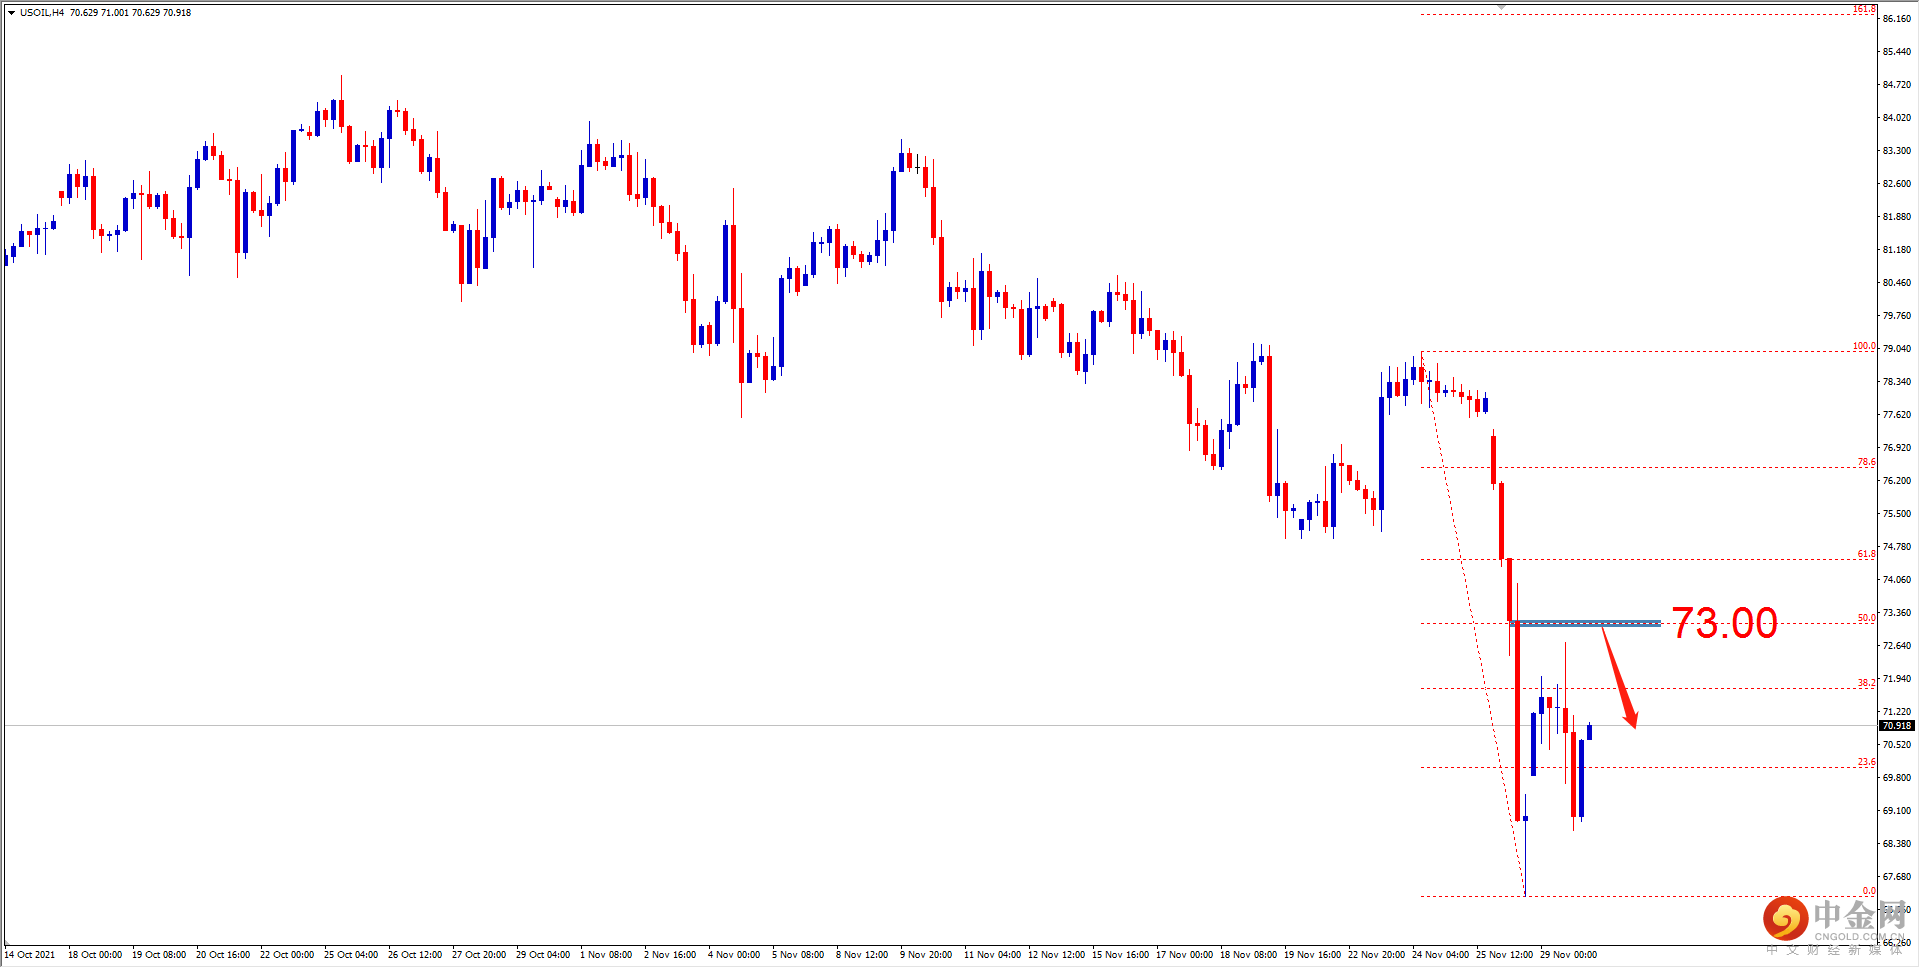Click the 61.8 Fibonacci level label

[1868, 553]
